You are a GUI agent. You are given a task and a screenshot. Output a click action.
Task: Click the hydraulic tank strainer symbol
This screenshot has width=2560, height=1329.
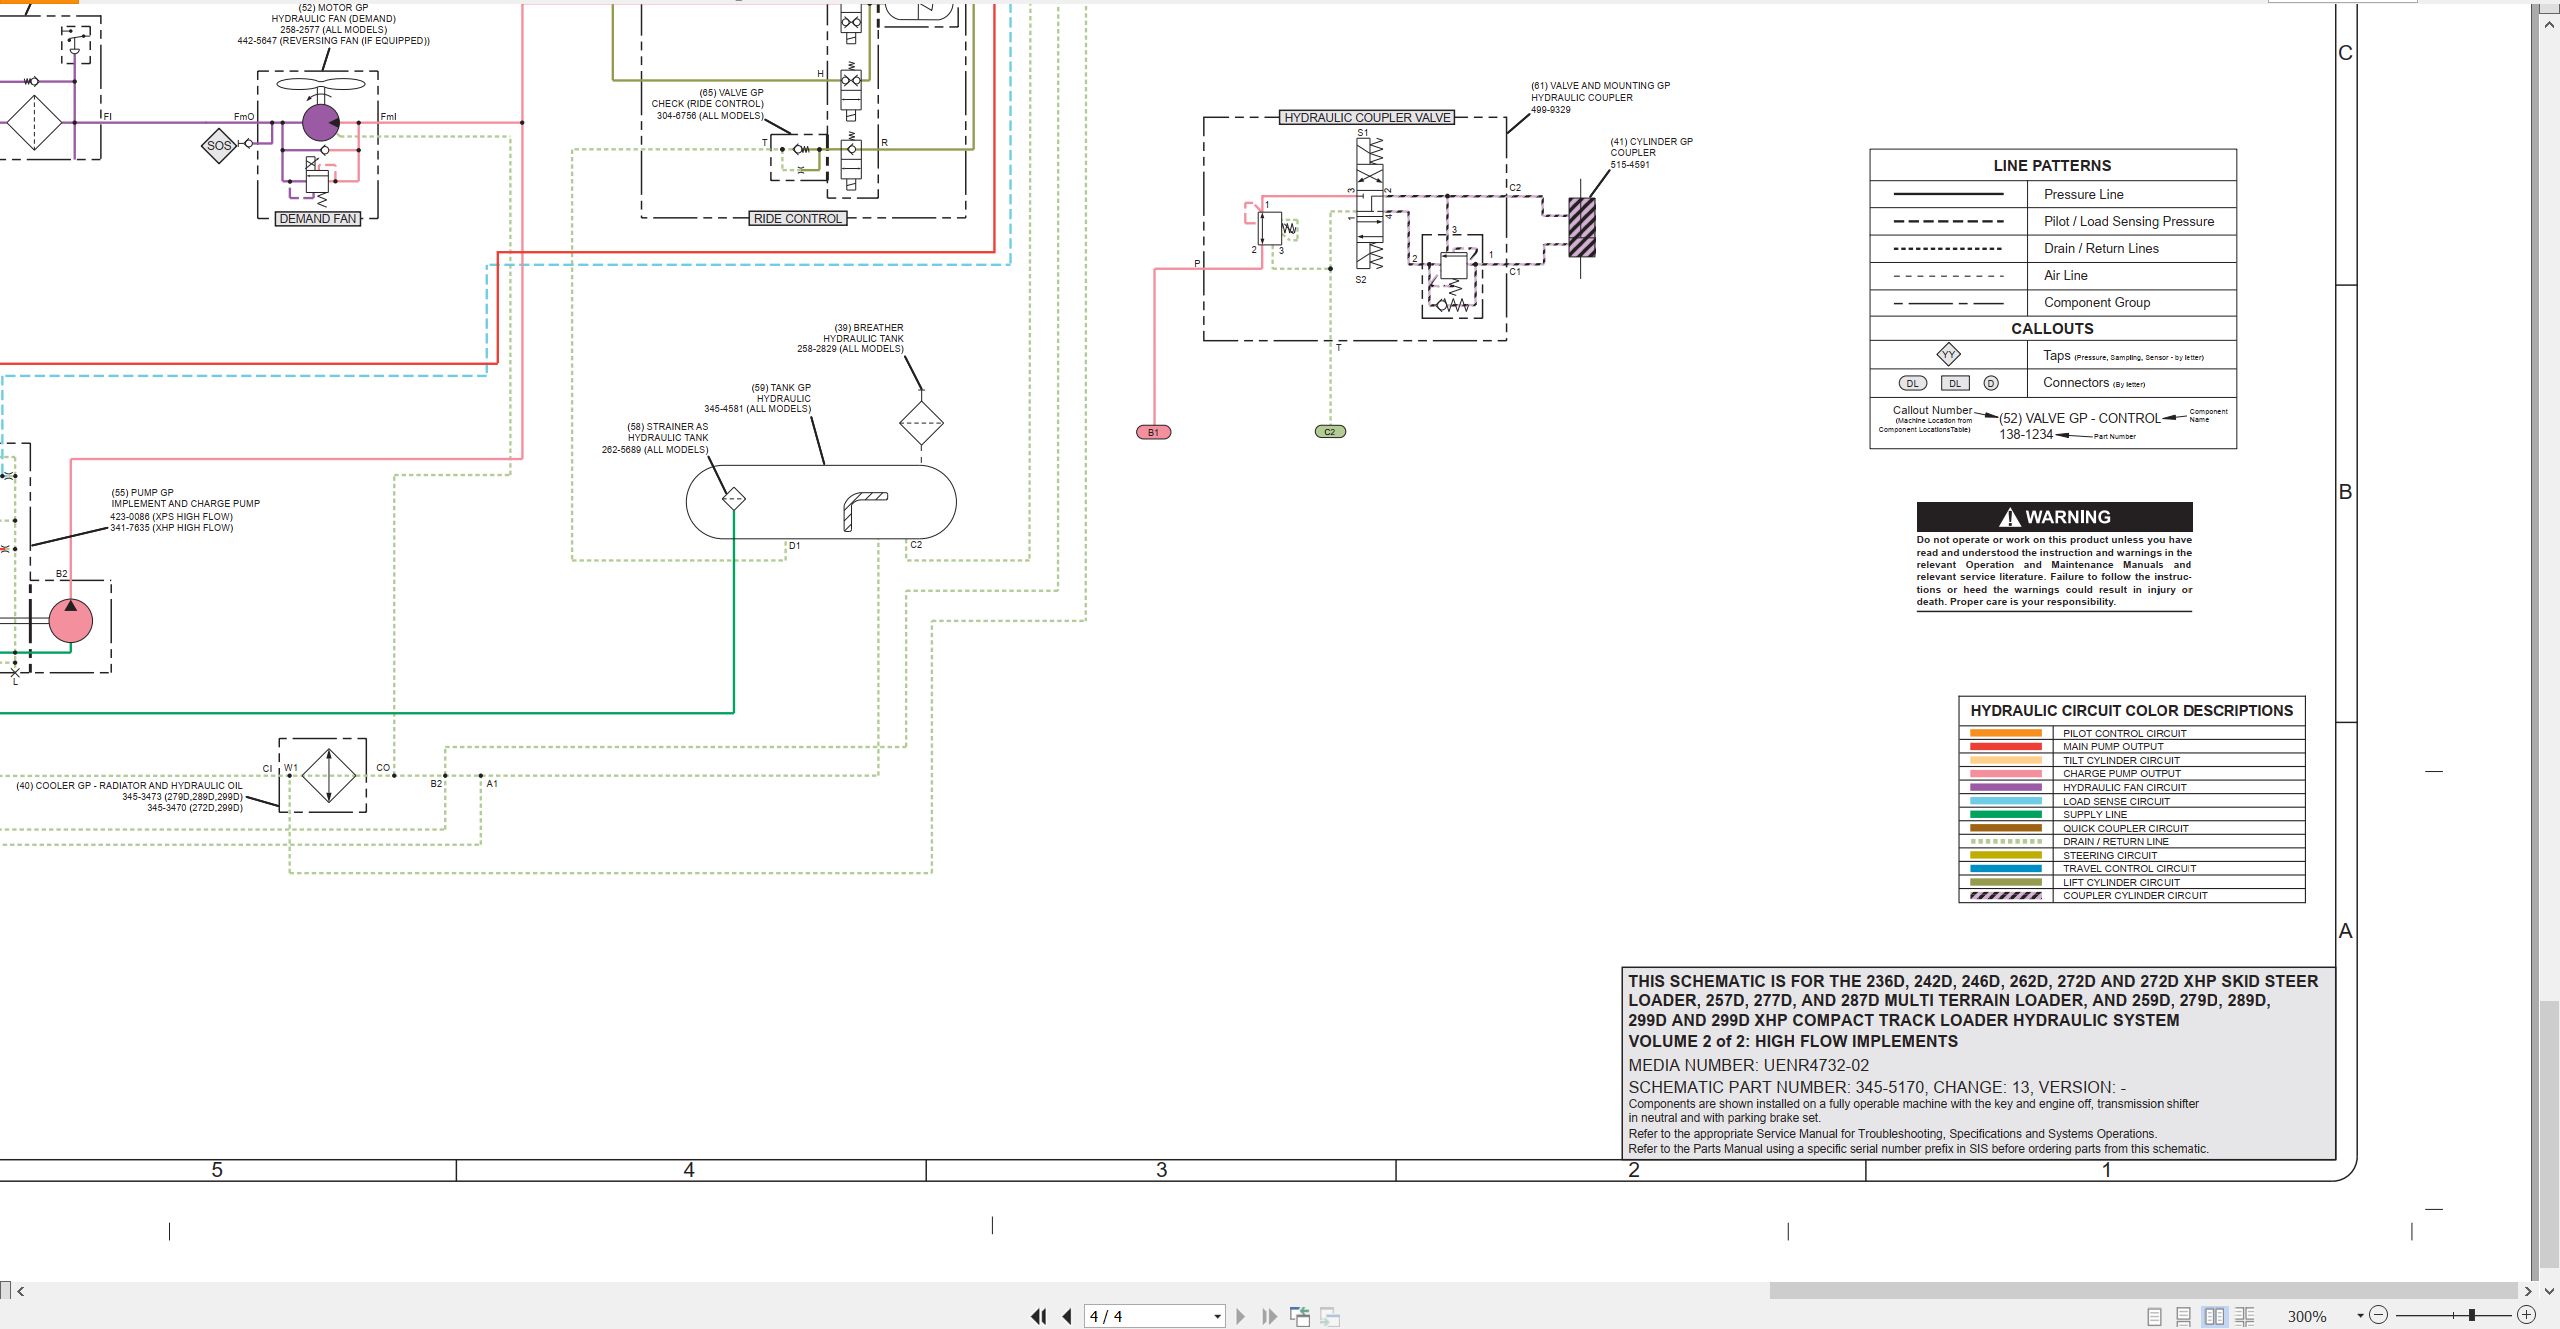pyautogui.click(x=733, y=498)
